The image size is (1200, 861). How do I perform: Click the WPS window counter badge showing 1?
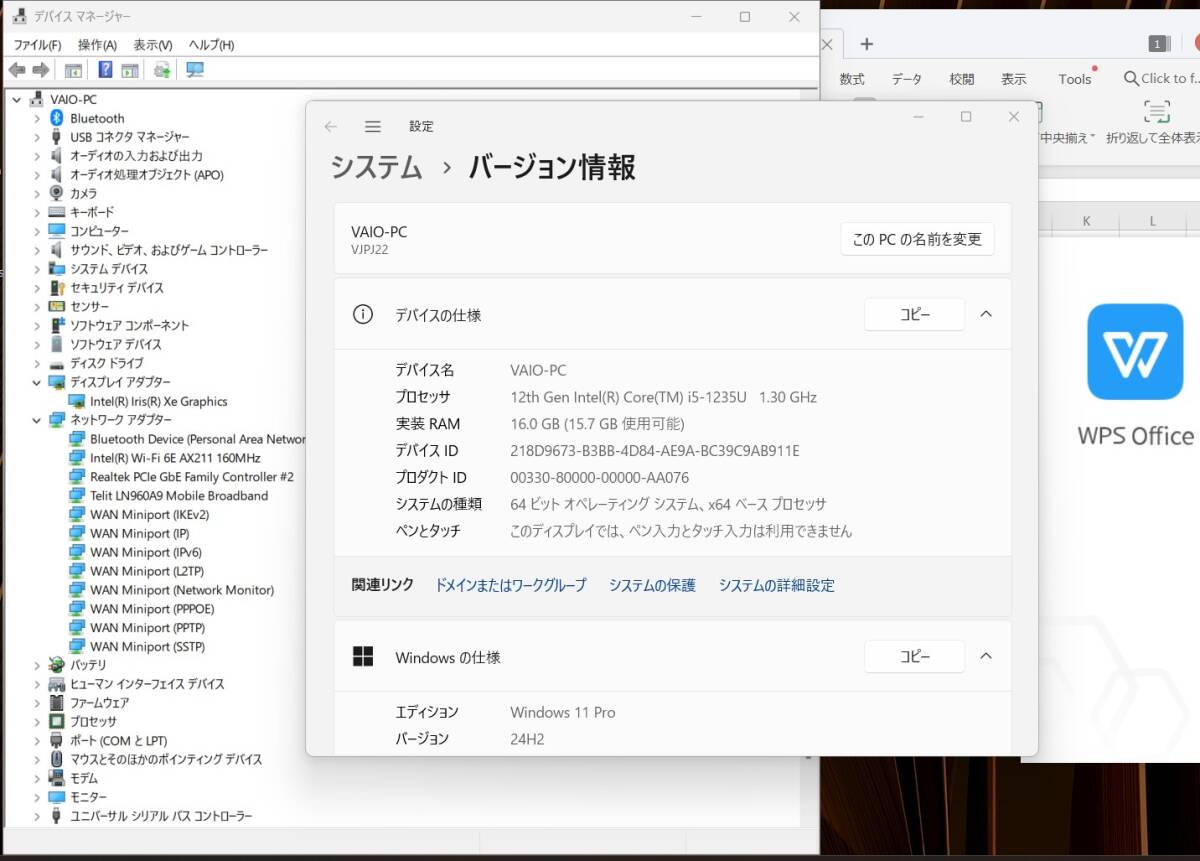(1159, 43)
